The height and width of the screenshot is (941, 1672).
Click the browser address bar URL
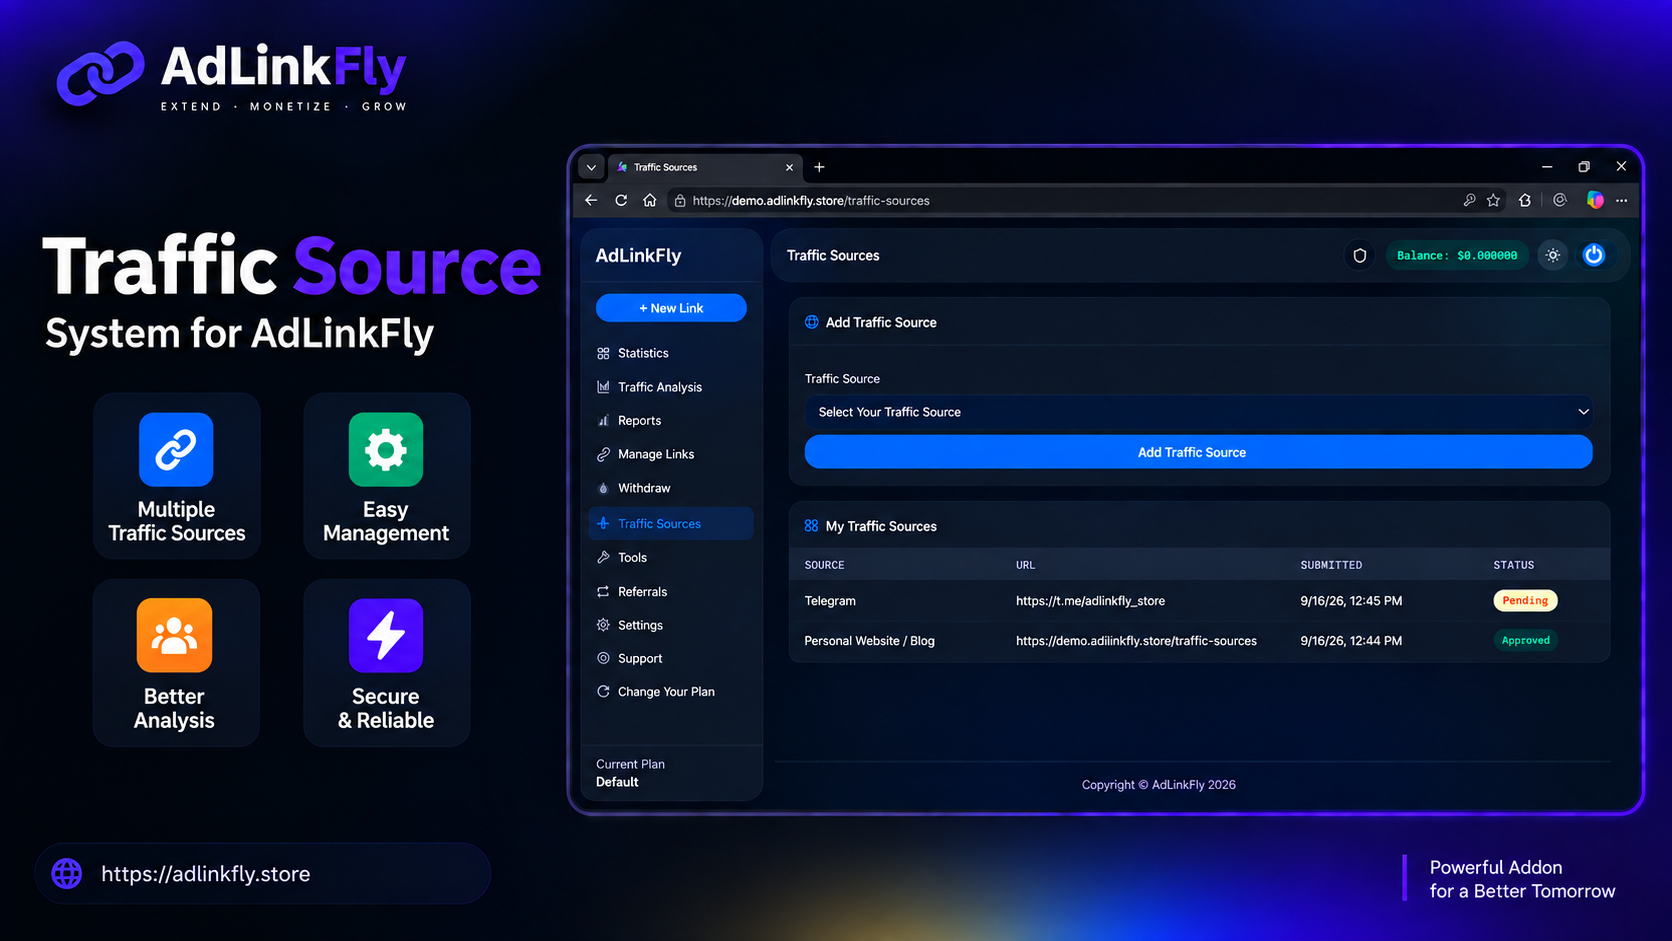point(811,201)
